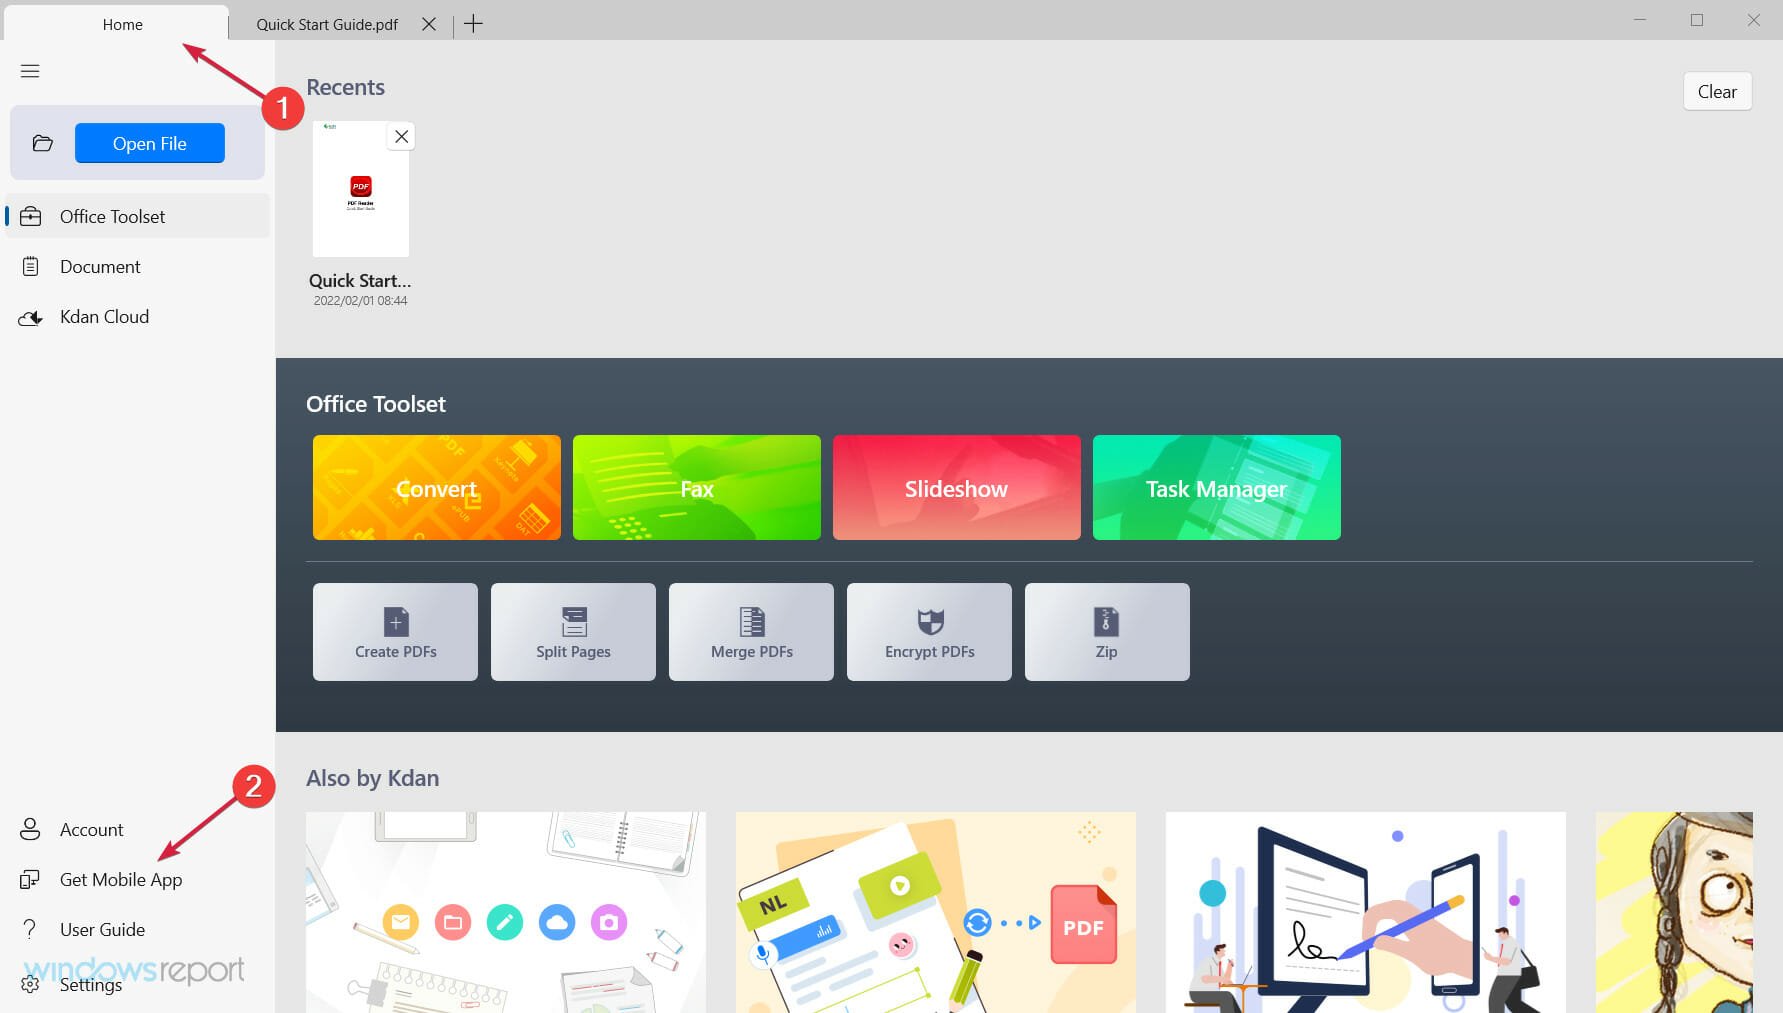1783x1013 pixels.
Task: Open the Document sidebar item
Action: (x=138, y=266)
